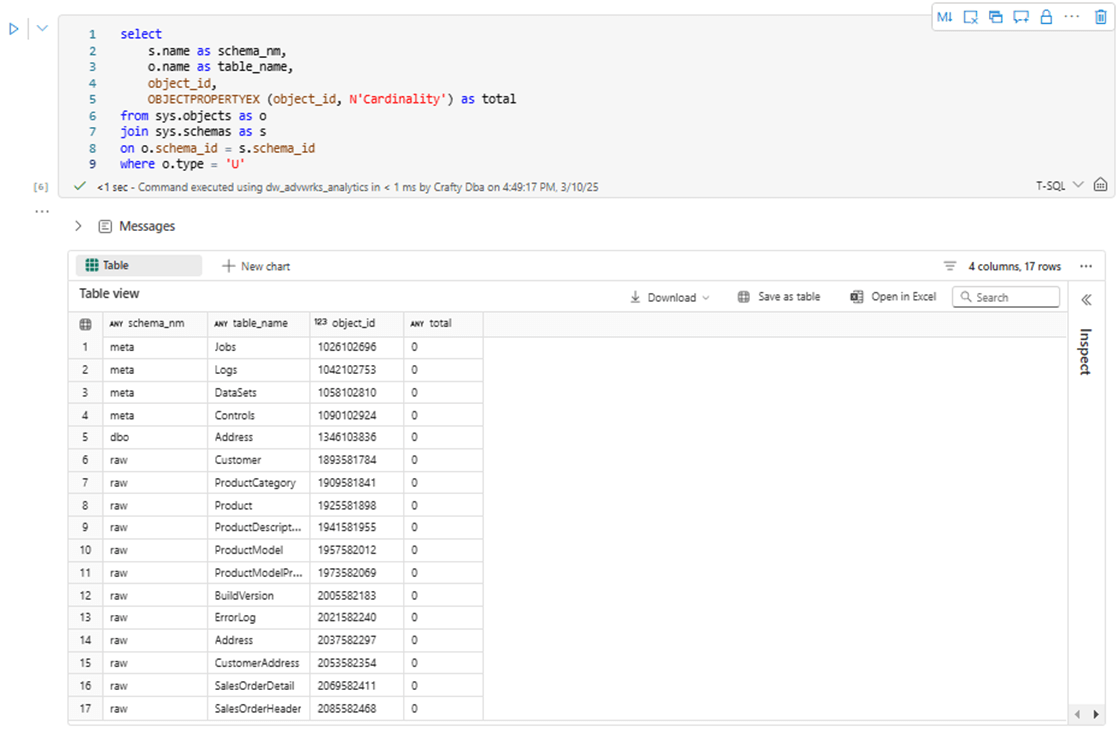The image size is (1118, 733).
Task: Expand the Messages section
Action: [79, 227]
